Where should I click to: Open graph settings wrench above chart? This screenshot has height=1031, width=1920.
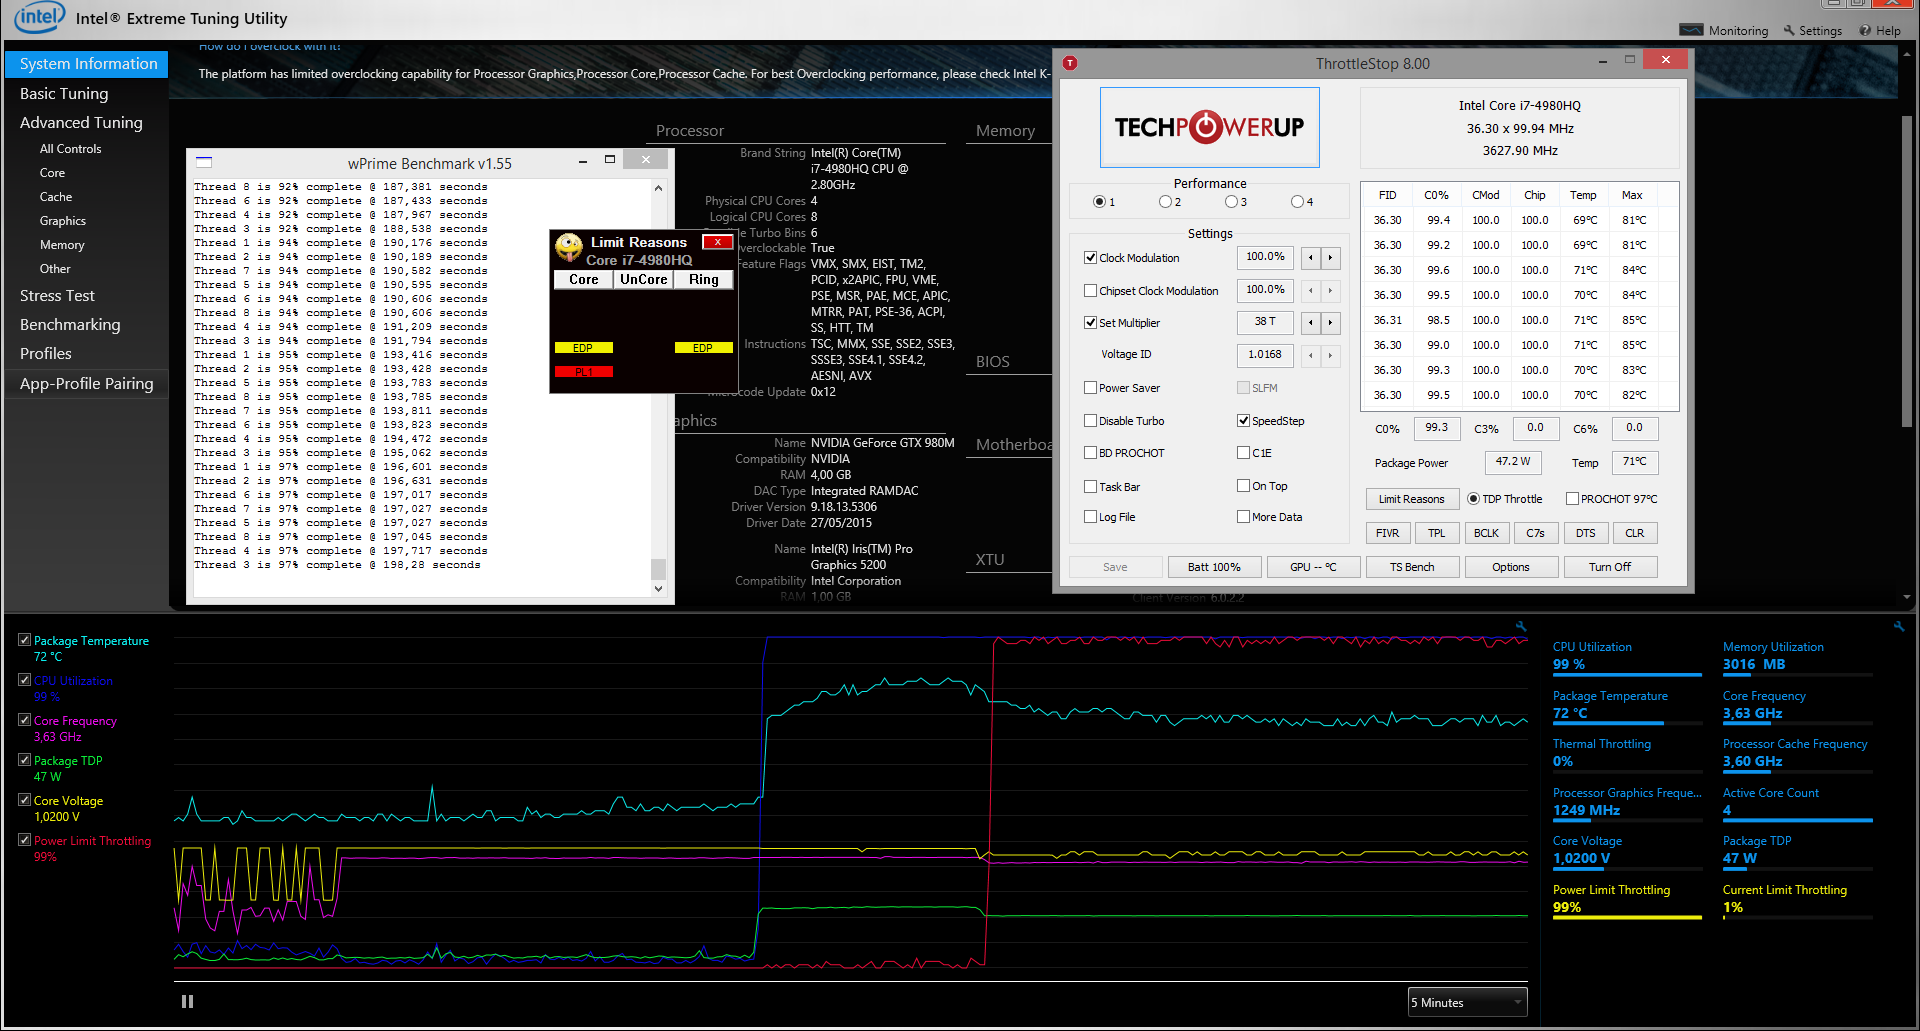tap(1521, 627)
